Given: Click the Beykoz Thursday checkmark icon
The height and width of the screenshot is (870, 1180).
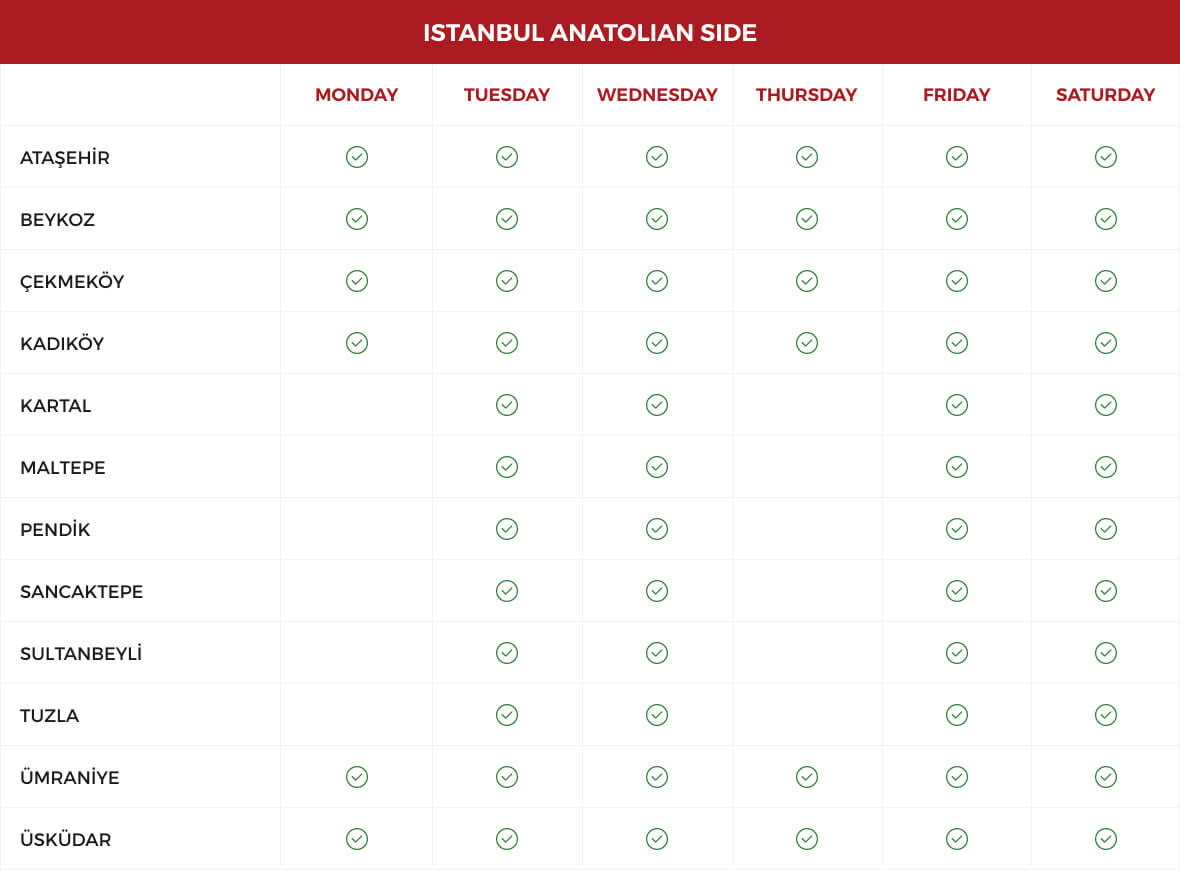Looking at the screenshot, I should pos(807,219).
